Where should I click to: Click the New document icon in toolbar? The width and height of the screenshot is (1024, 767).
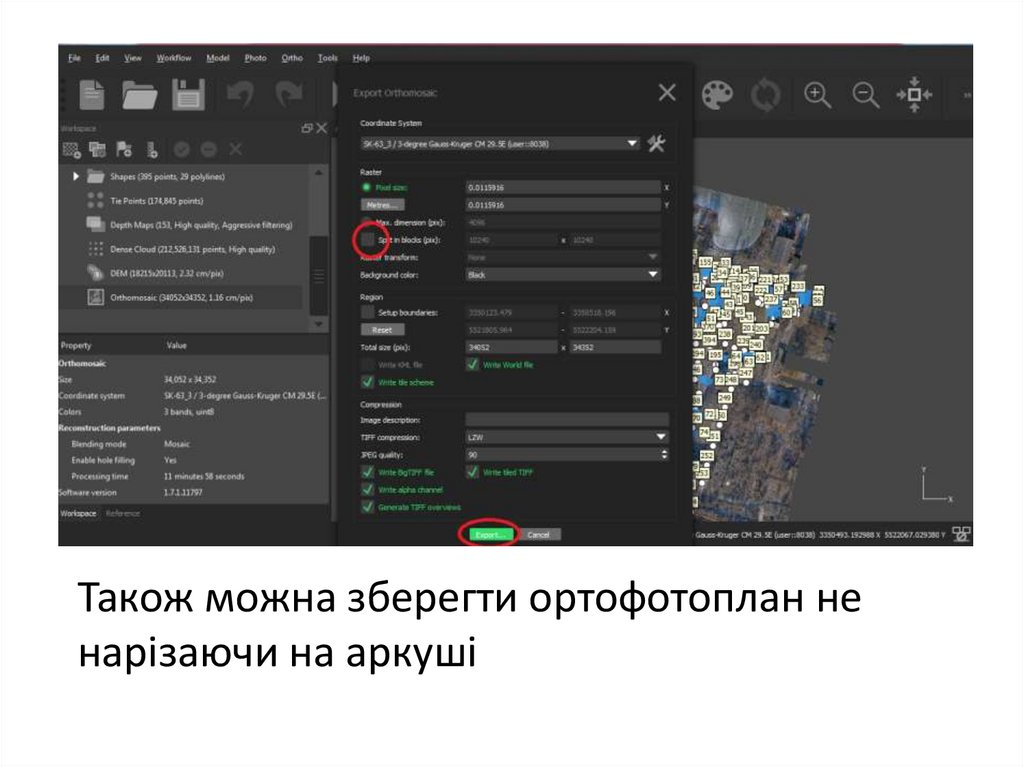pos(91,94)
